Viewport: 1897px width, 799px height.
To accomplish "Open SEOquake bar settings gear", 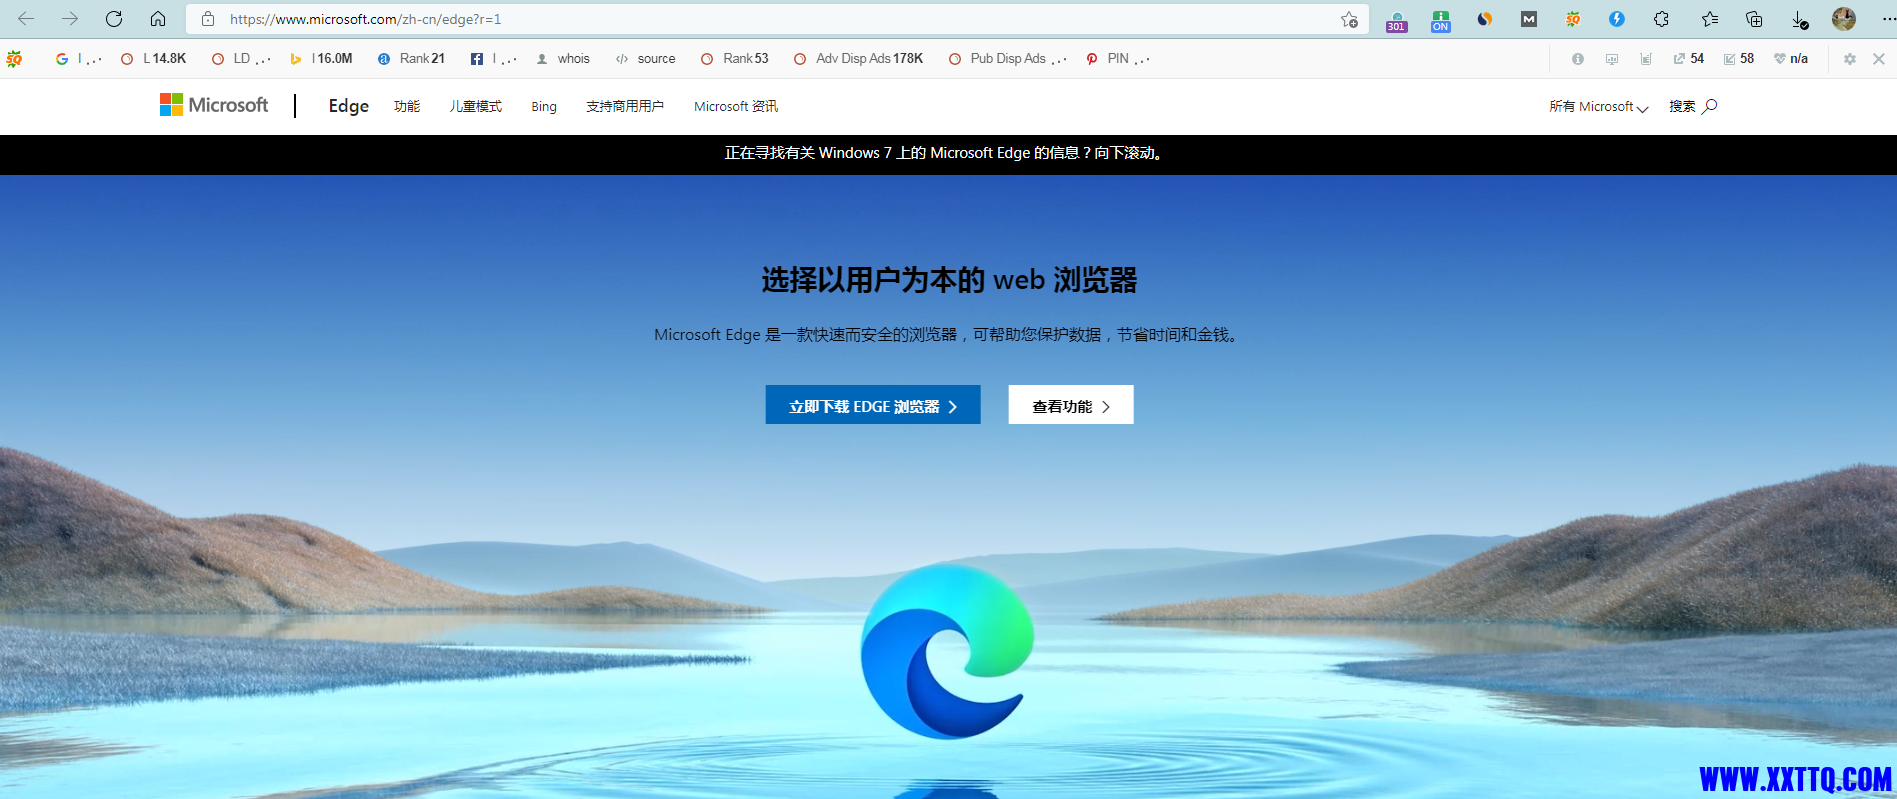I will [x=1850, y=59].
